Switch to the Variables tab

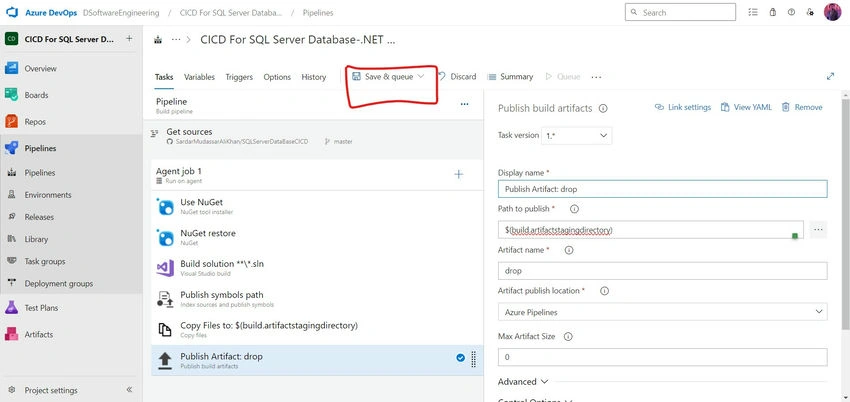(199, 77)
